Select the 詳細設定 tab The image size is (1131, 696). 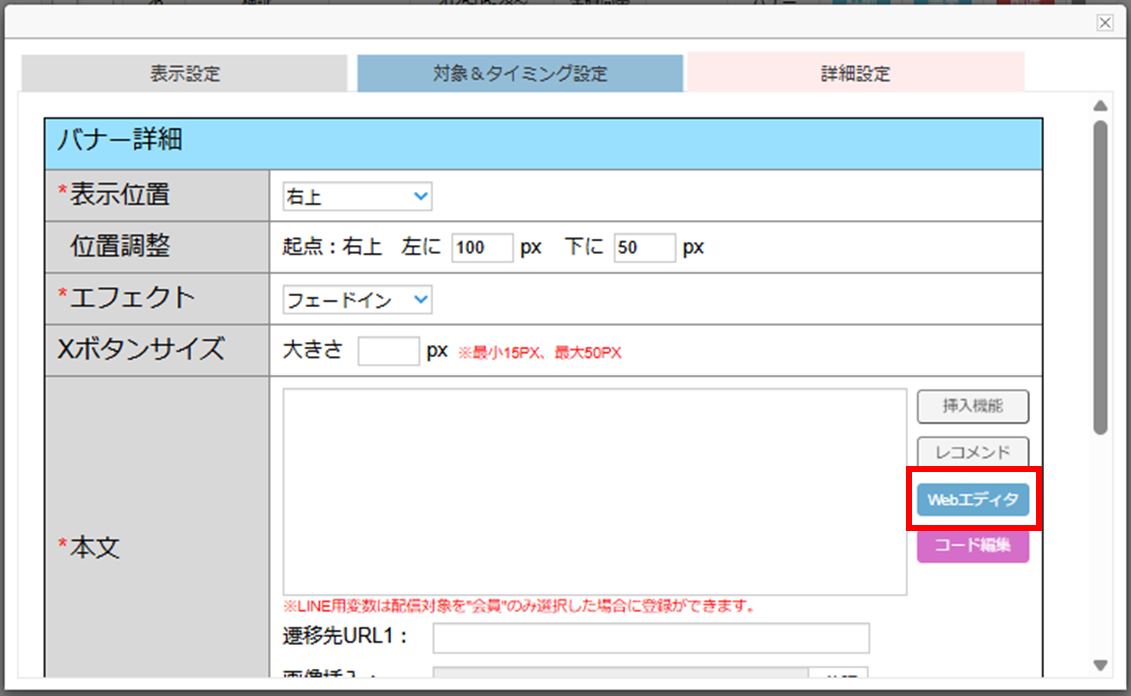click(x=855, y=74)
